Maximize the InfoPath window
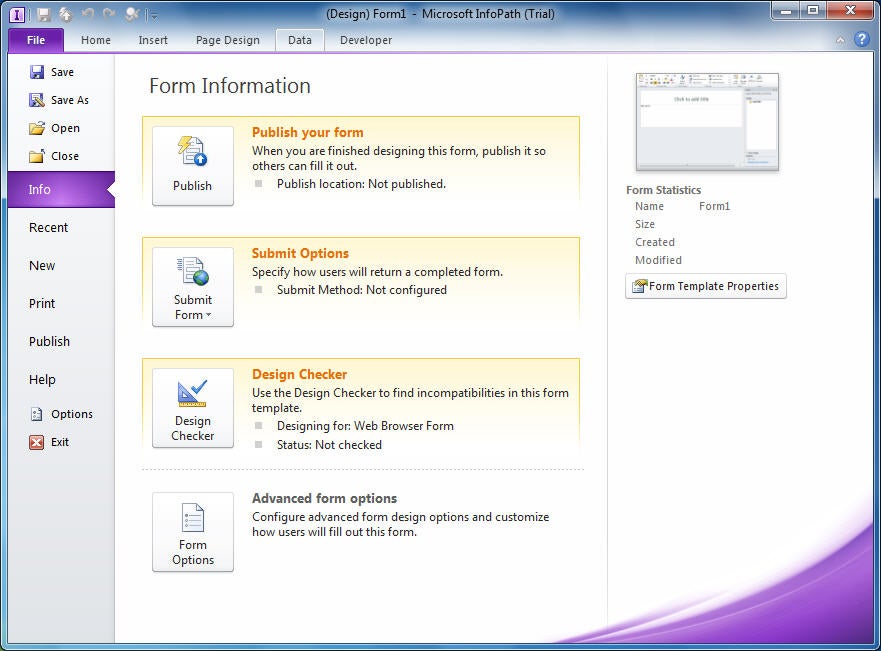 (x=812, y=11)
